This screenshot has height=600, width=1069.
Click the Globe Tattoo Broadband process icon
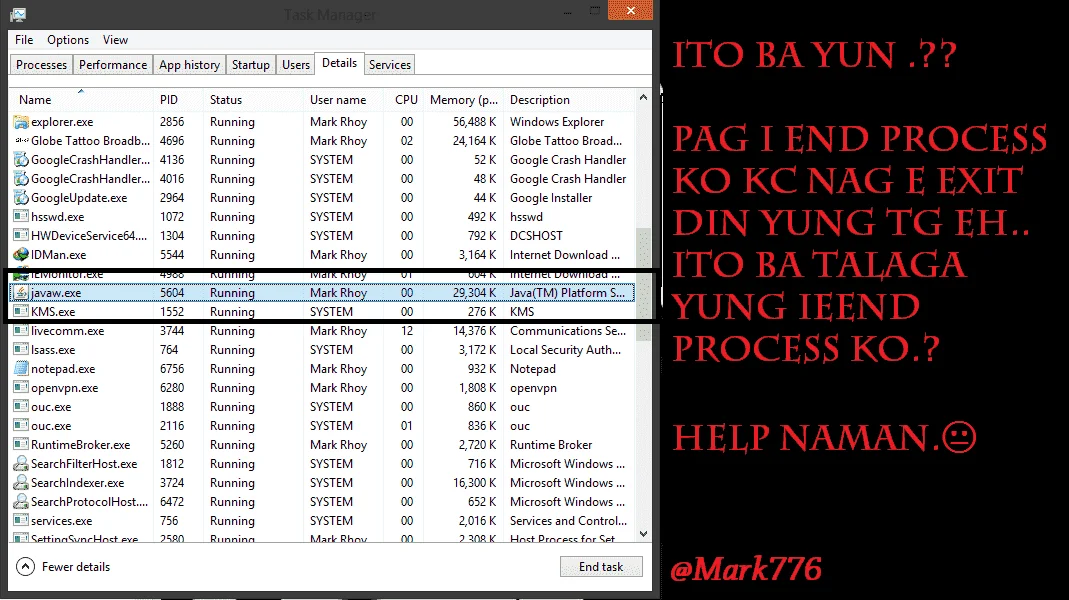pos(21,140)
